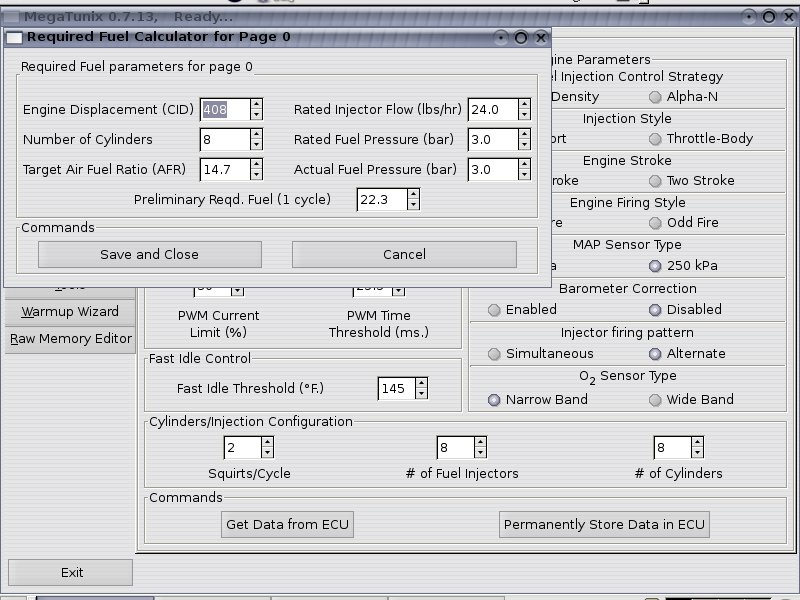Click the Preliminary Reqd. Fuel field
Image resolution: width=800 pixels, height=600 pixels.
tap(382, 199)
